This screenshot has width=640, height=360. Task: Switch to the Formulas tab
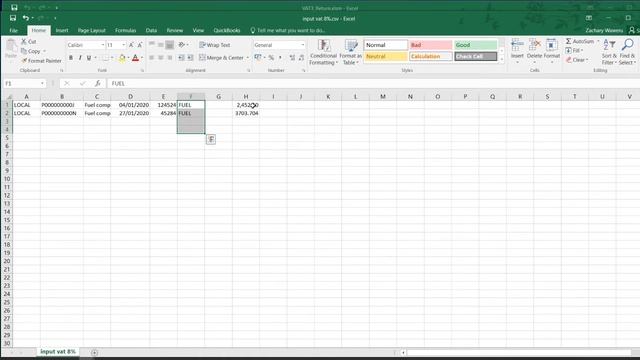point(125,31)
